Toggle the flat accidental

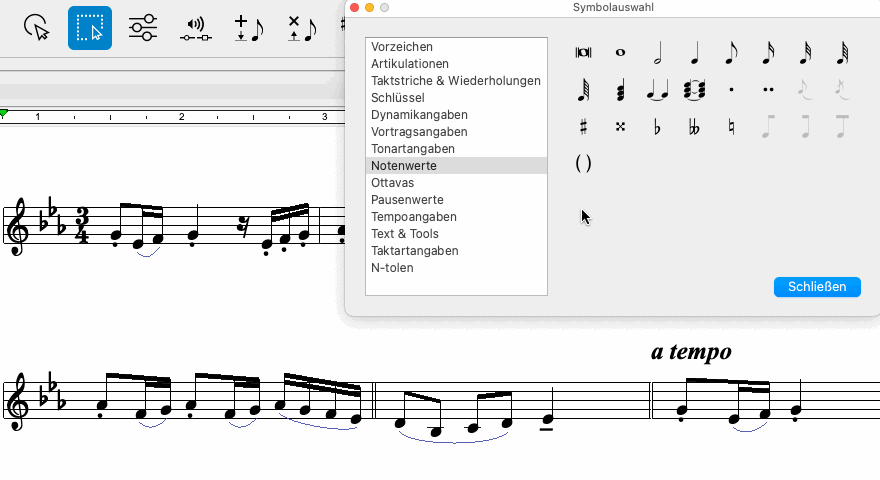click(x=658, y=127)
